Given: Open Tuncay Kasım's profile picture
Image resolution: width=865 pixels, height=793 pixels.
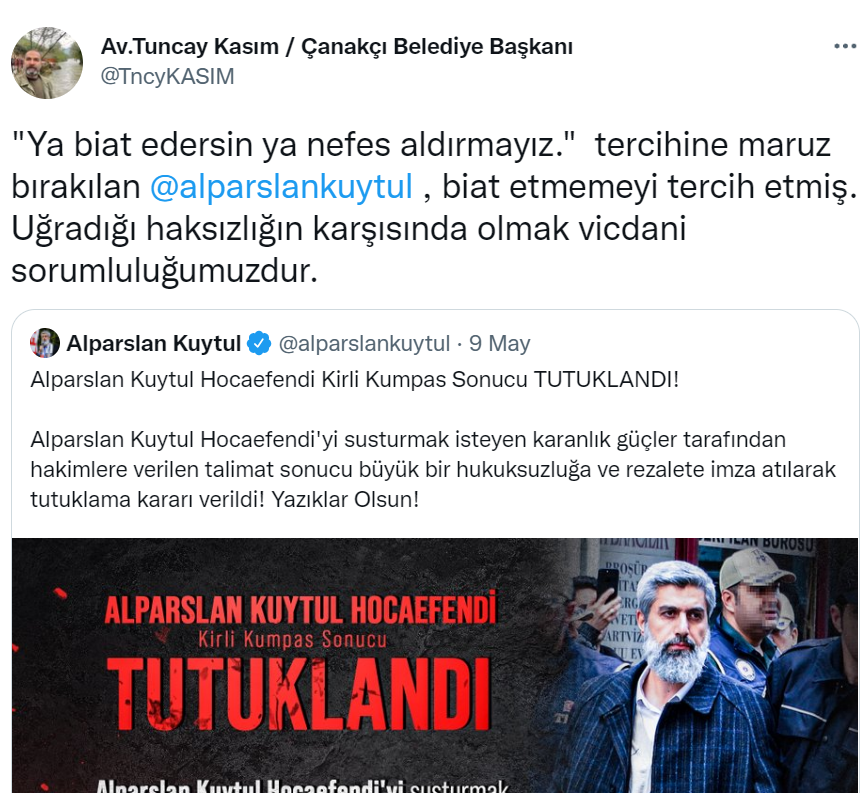Looking at the screenshot, I should 47,63.
